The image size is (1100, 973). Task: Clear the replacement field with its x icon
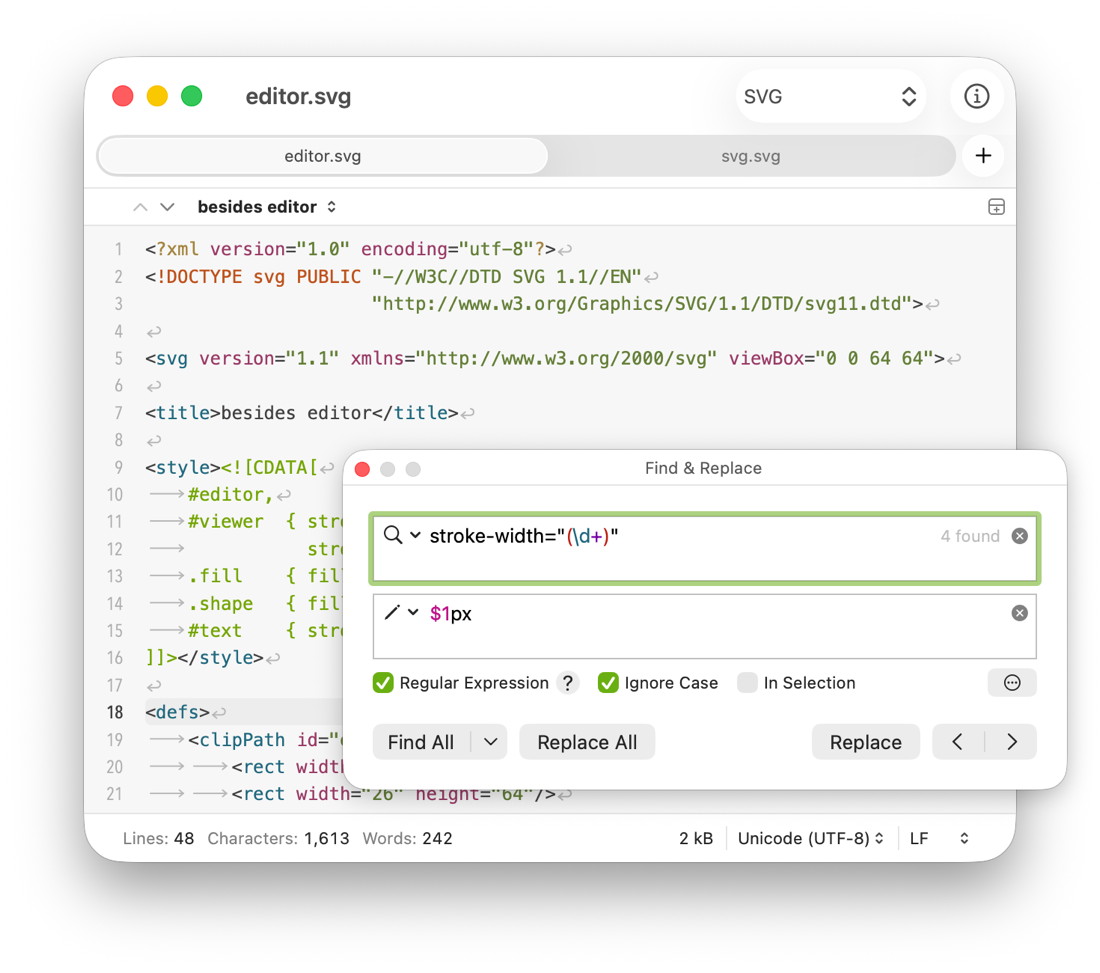(x=1019, y=613)
